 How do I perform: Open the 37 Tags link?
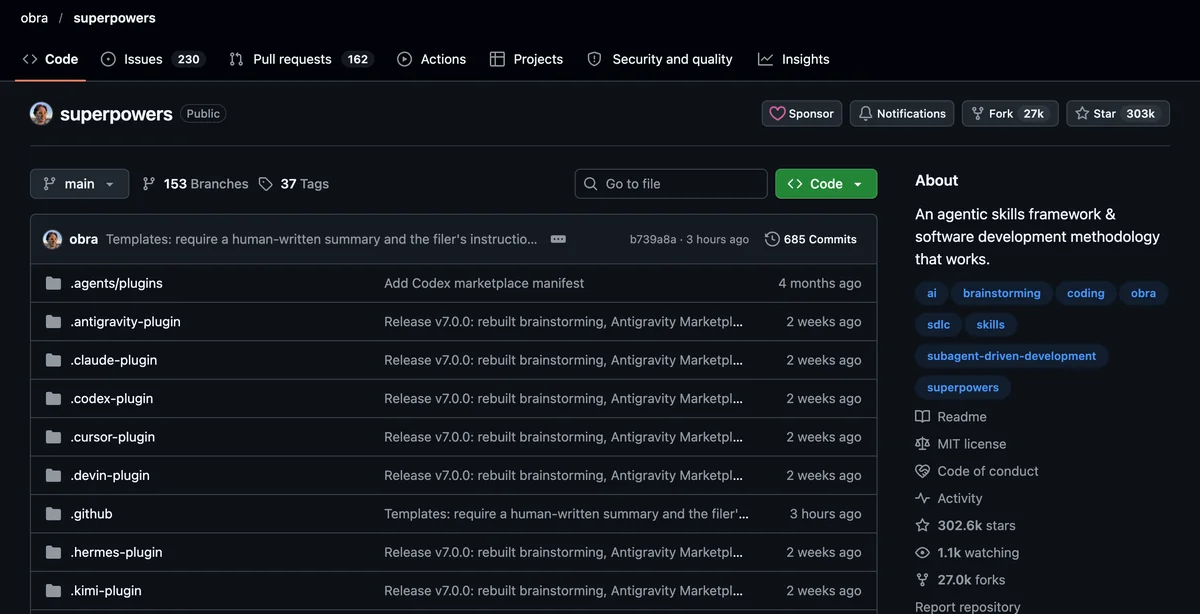tap(293, 184)
